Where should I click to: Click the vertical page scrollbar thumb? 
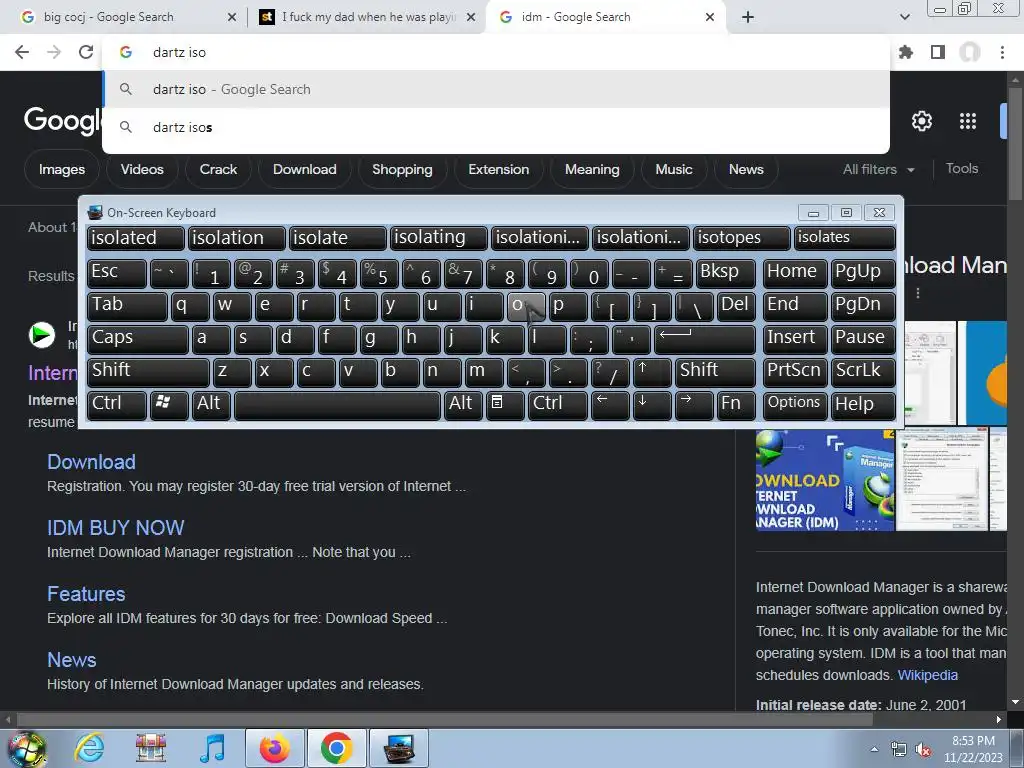click(1016, 144)
